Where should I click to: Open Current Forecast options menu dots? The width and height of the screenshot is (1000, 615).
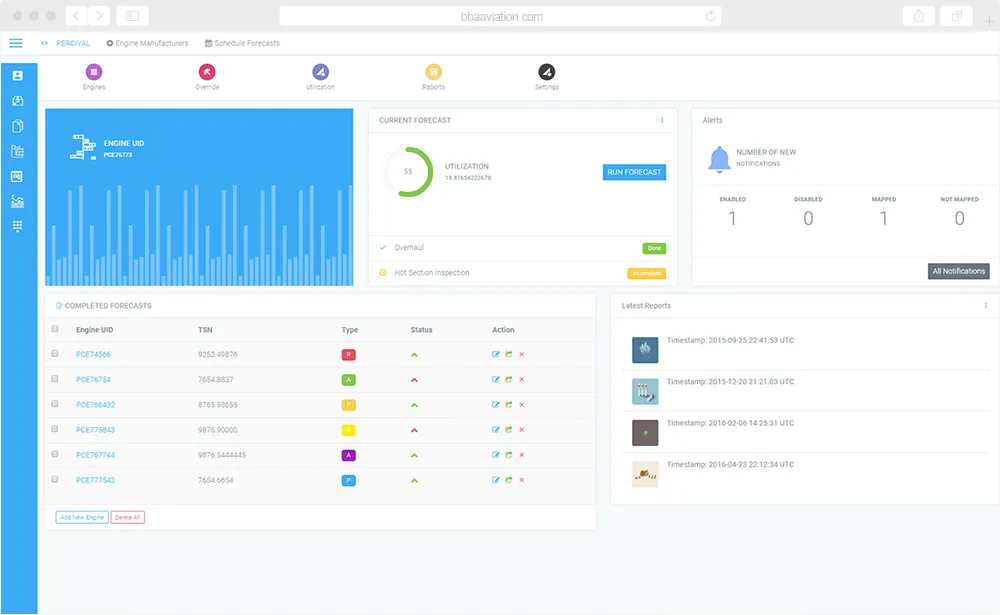tap(662, 120)
